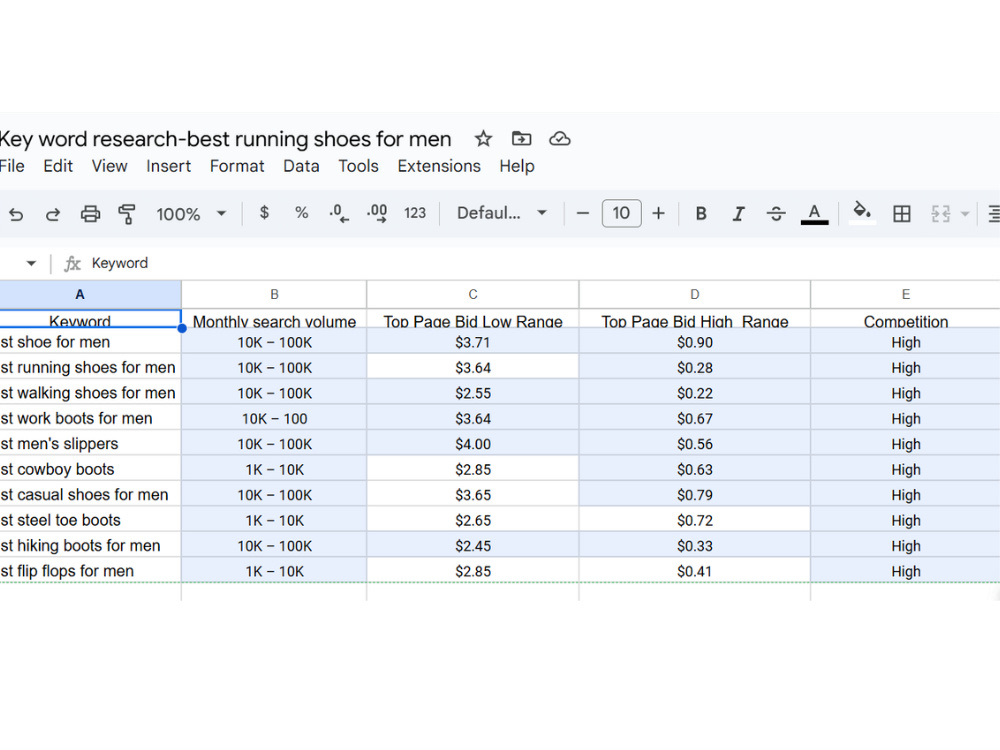Click horizontal align icon at toolbar edge

pos(994,214)
